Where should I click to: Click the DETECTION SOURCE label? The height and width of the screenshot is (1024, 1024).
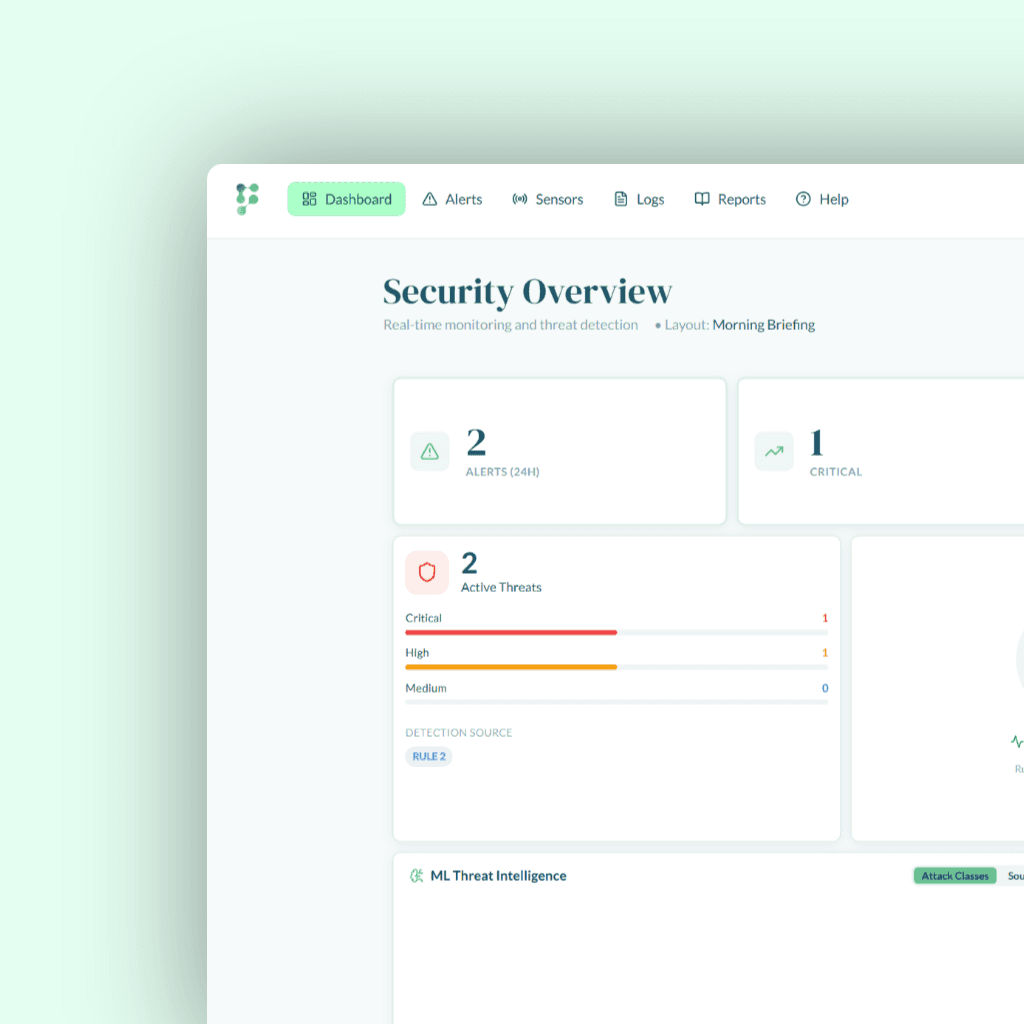(458, 733)
